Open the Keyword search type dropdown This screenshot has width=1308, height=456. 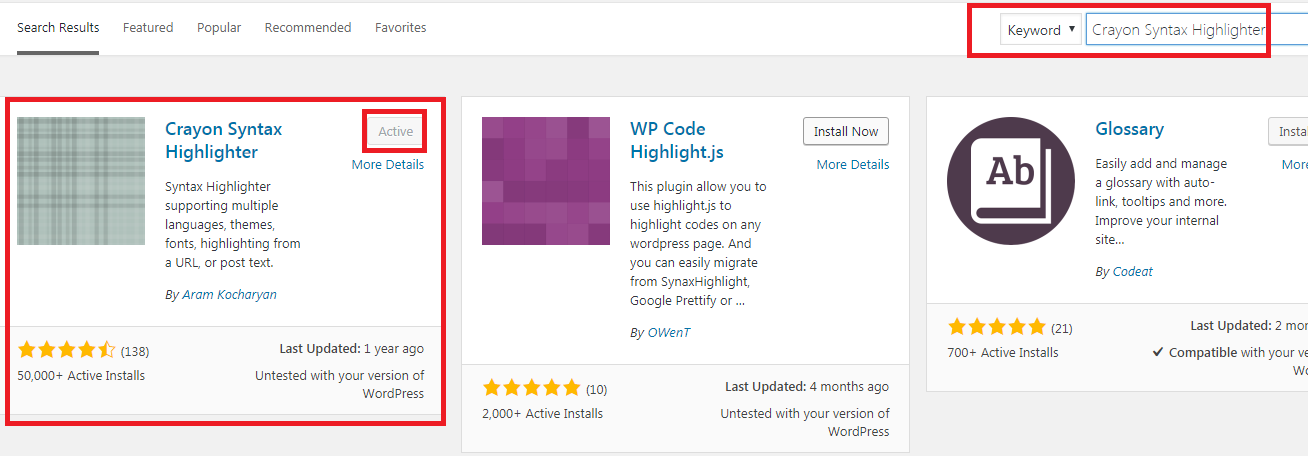pos(1041,30)
